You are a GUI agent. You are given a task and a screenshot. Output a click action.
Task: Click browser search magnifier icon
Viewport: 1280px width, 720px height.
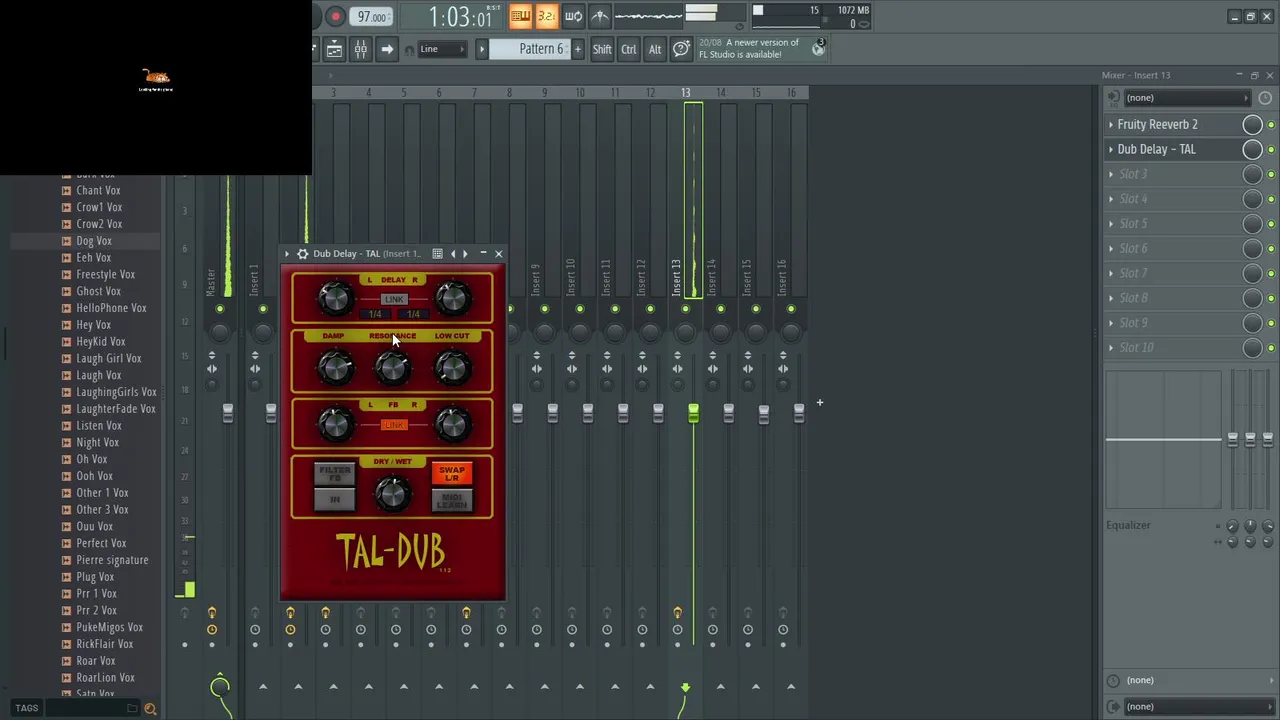coord(150,709)
